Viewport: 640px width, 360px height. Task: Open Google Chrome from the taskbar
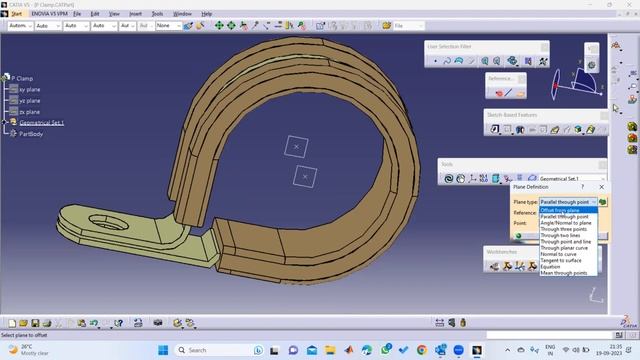422,350
